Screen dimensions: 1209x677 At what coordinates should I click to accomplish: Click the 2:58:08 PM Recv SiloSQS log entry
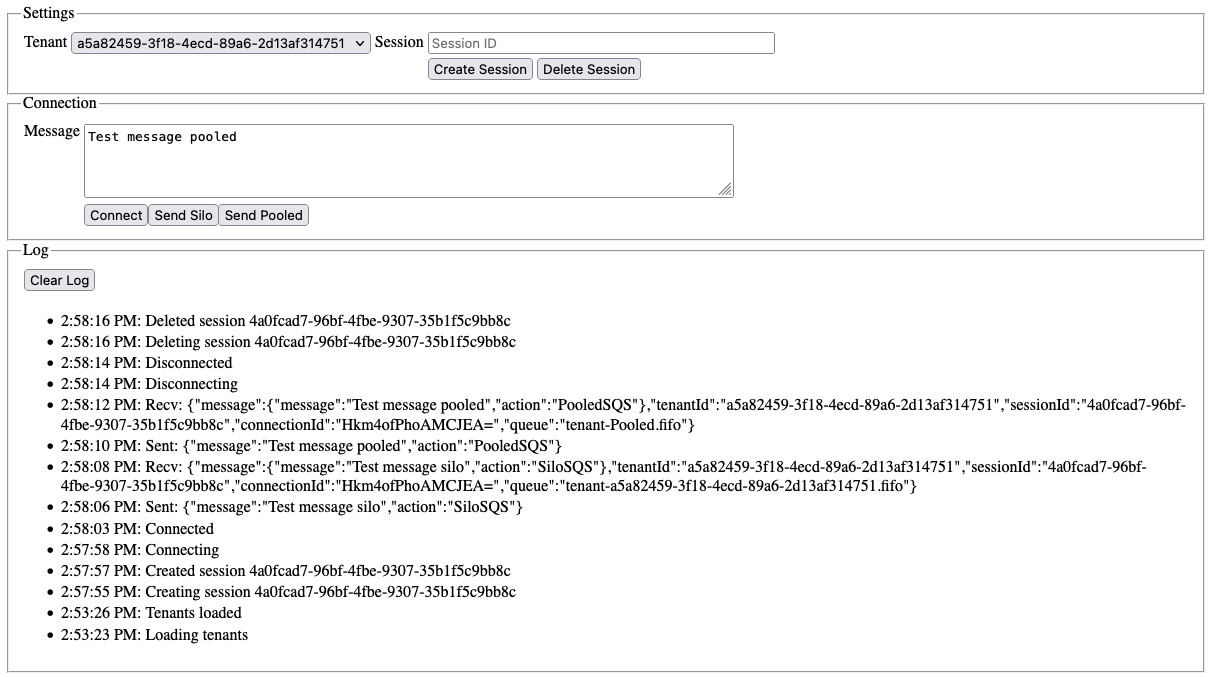point(604,476)
